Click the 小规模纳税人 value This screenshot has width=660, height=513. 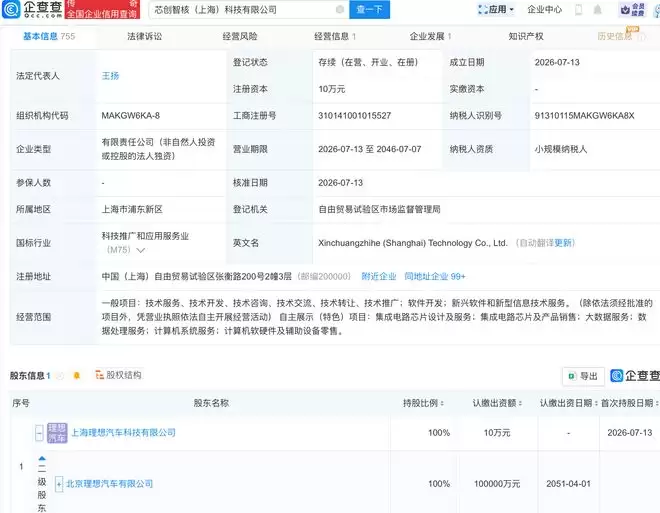coord(561,149)
